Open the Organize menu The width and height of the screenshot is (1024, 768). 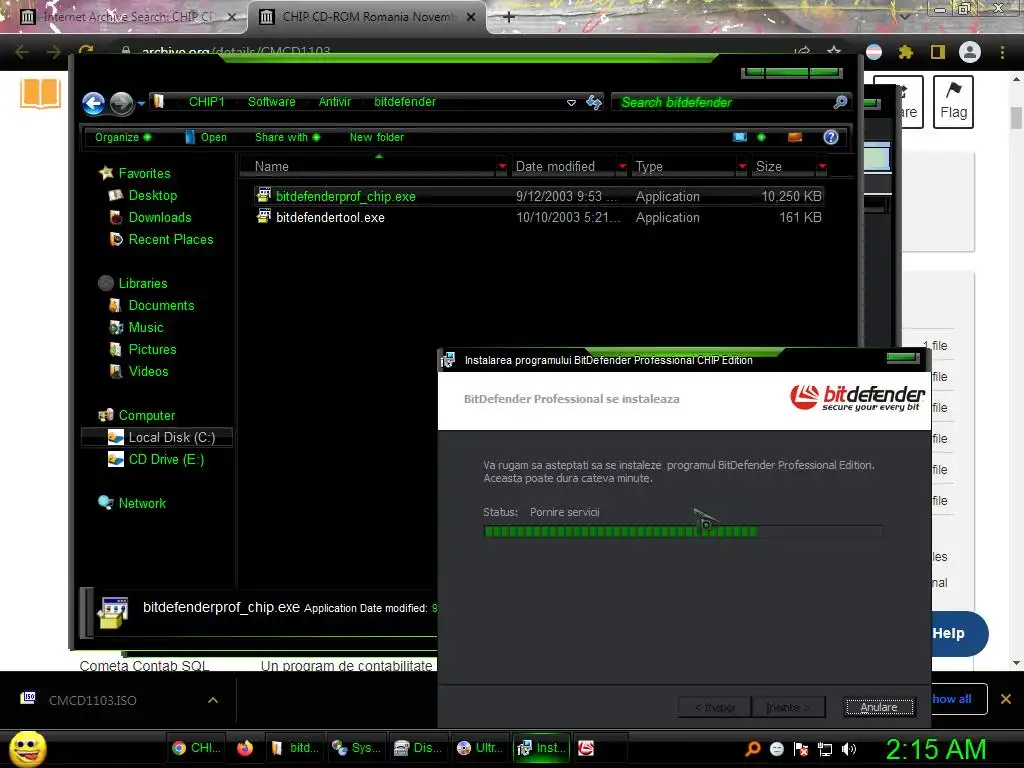tap(123, 137)
